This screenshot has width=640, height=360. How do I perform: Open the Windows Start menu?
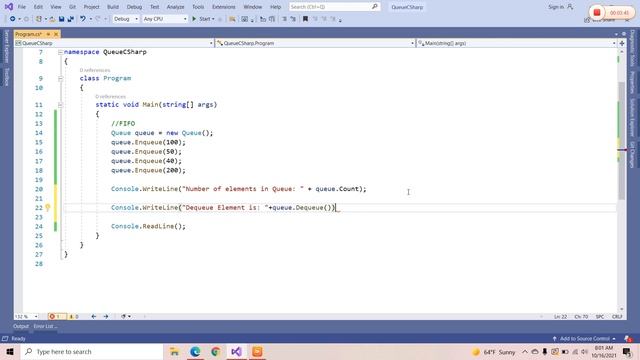coord(10,351)
